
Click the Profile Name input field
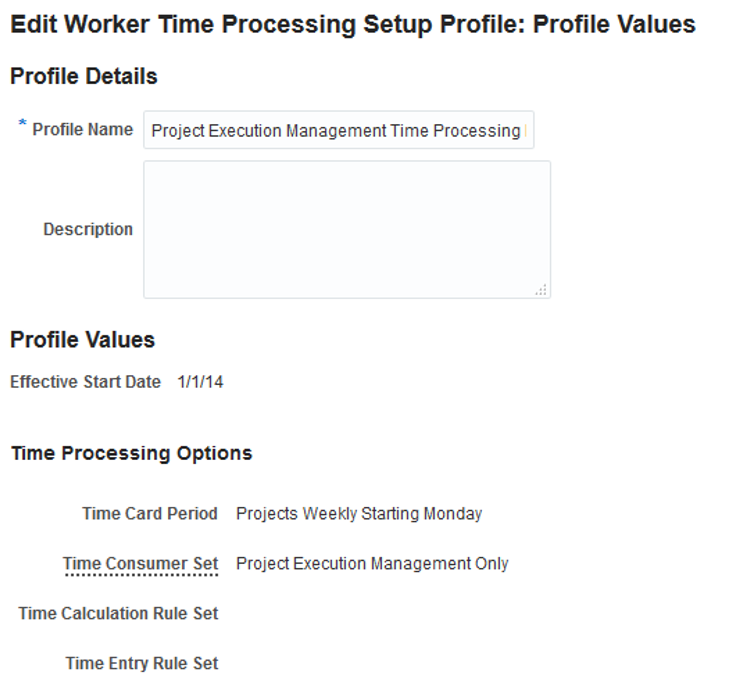point(338,131)
